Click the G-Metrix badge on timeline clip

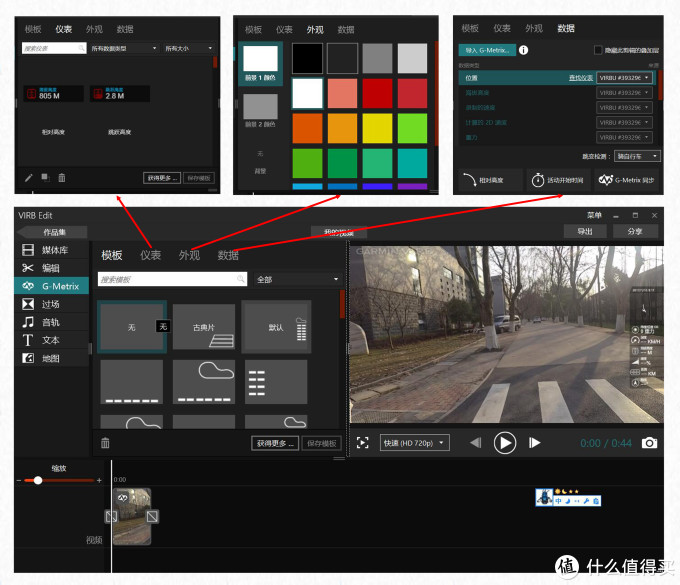pyautogui.click(x=122, y=498)
